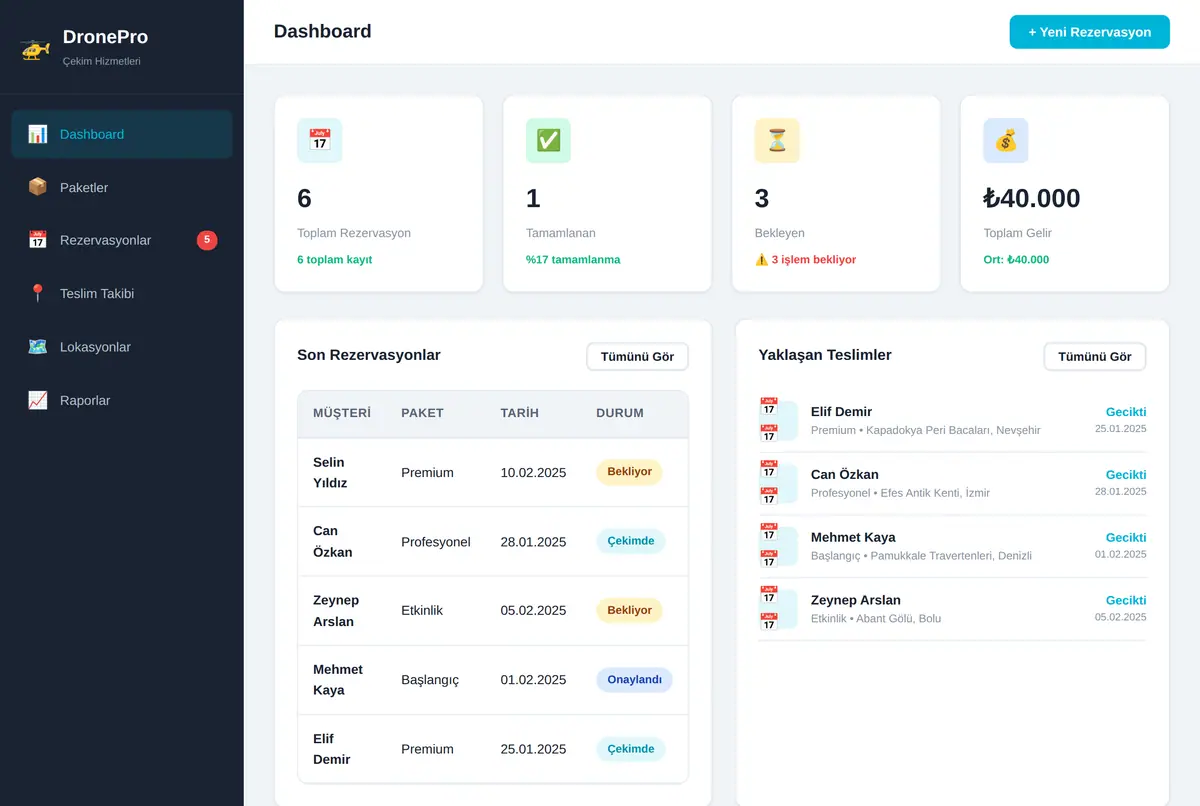Viewport: 1200px width, 806px height.
Task: Click Tümünü Gör in Yaklaşan Teslimler
Action: click(x=1095, y=357)
